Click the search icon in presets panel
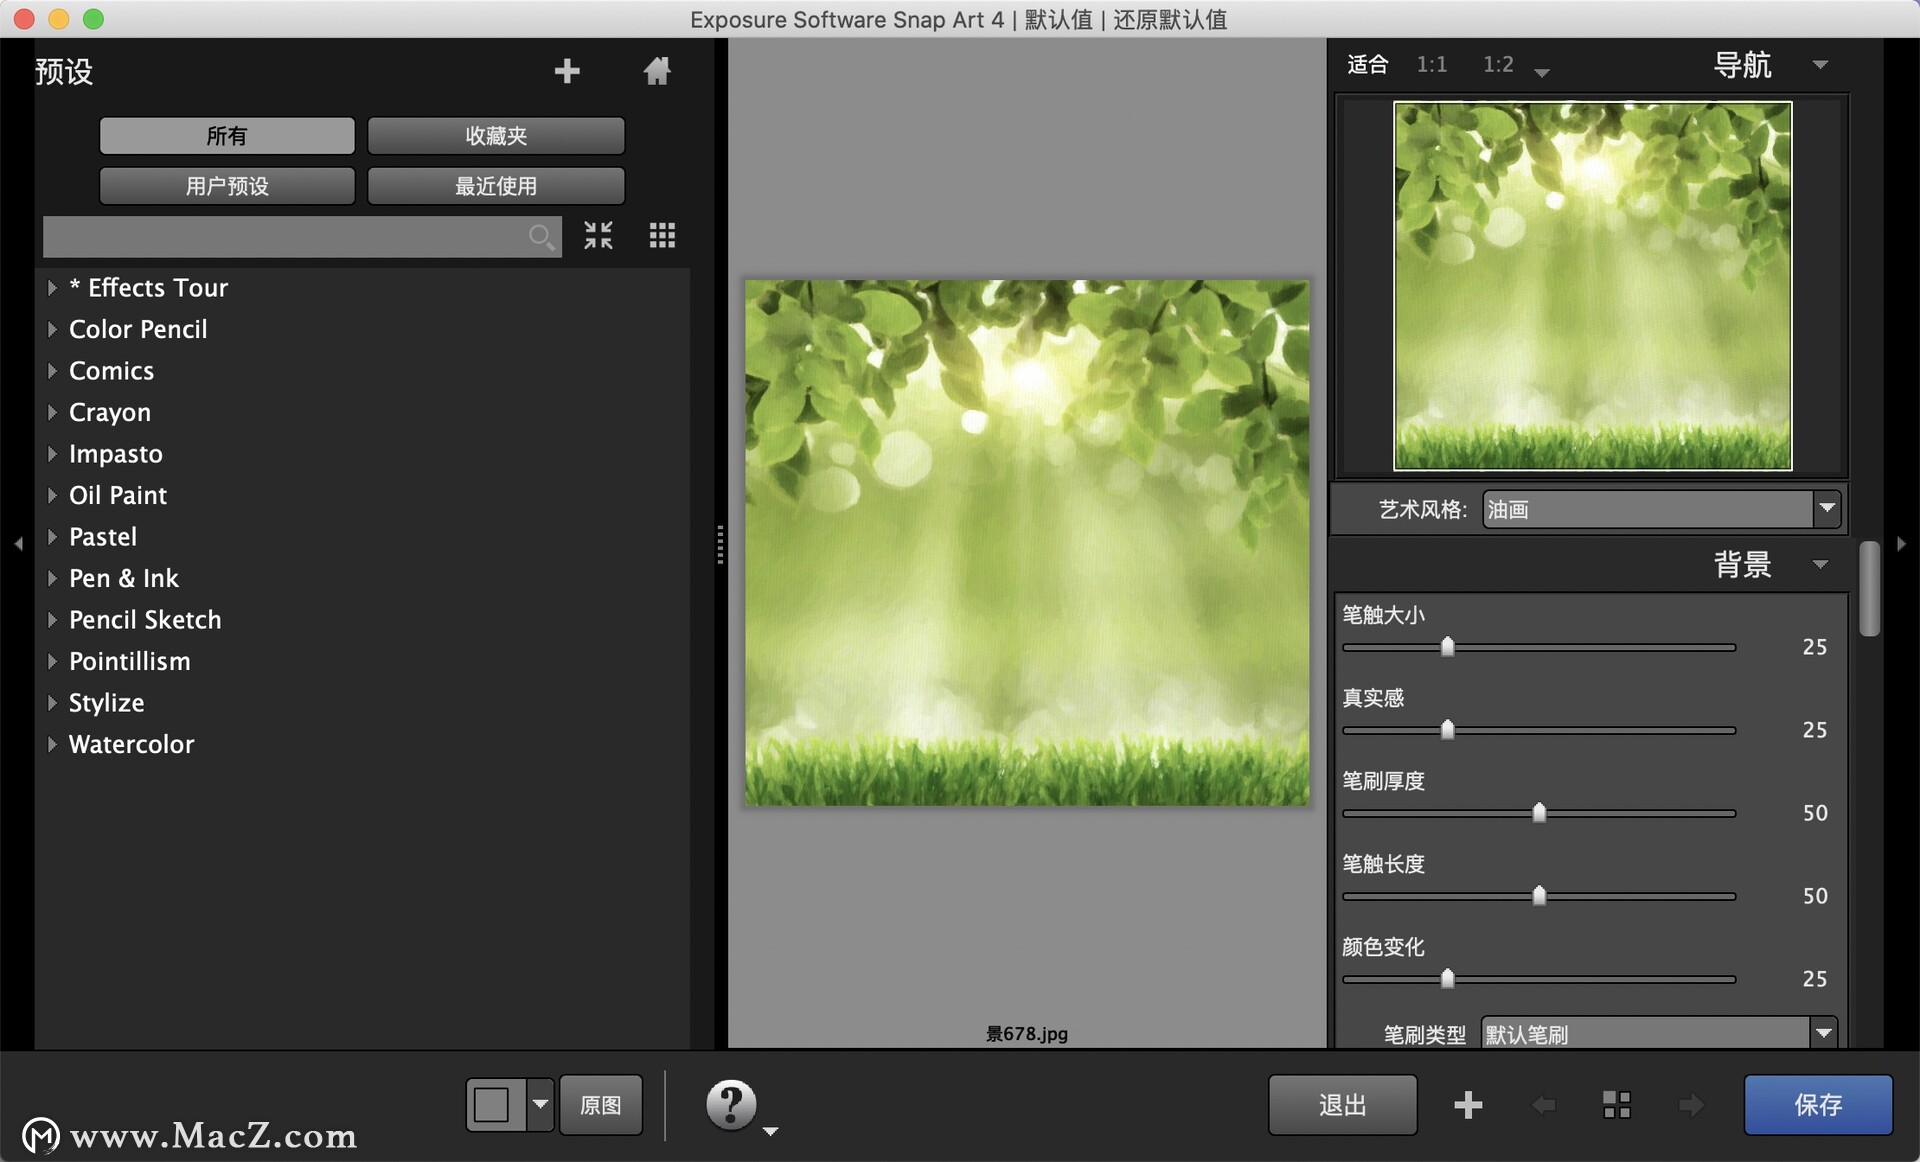Viewport: 1920px width, 1162px height. point(543,233)
